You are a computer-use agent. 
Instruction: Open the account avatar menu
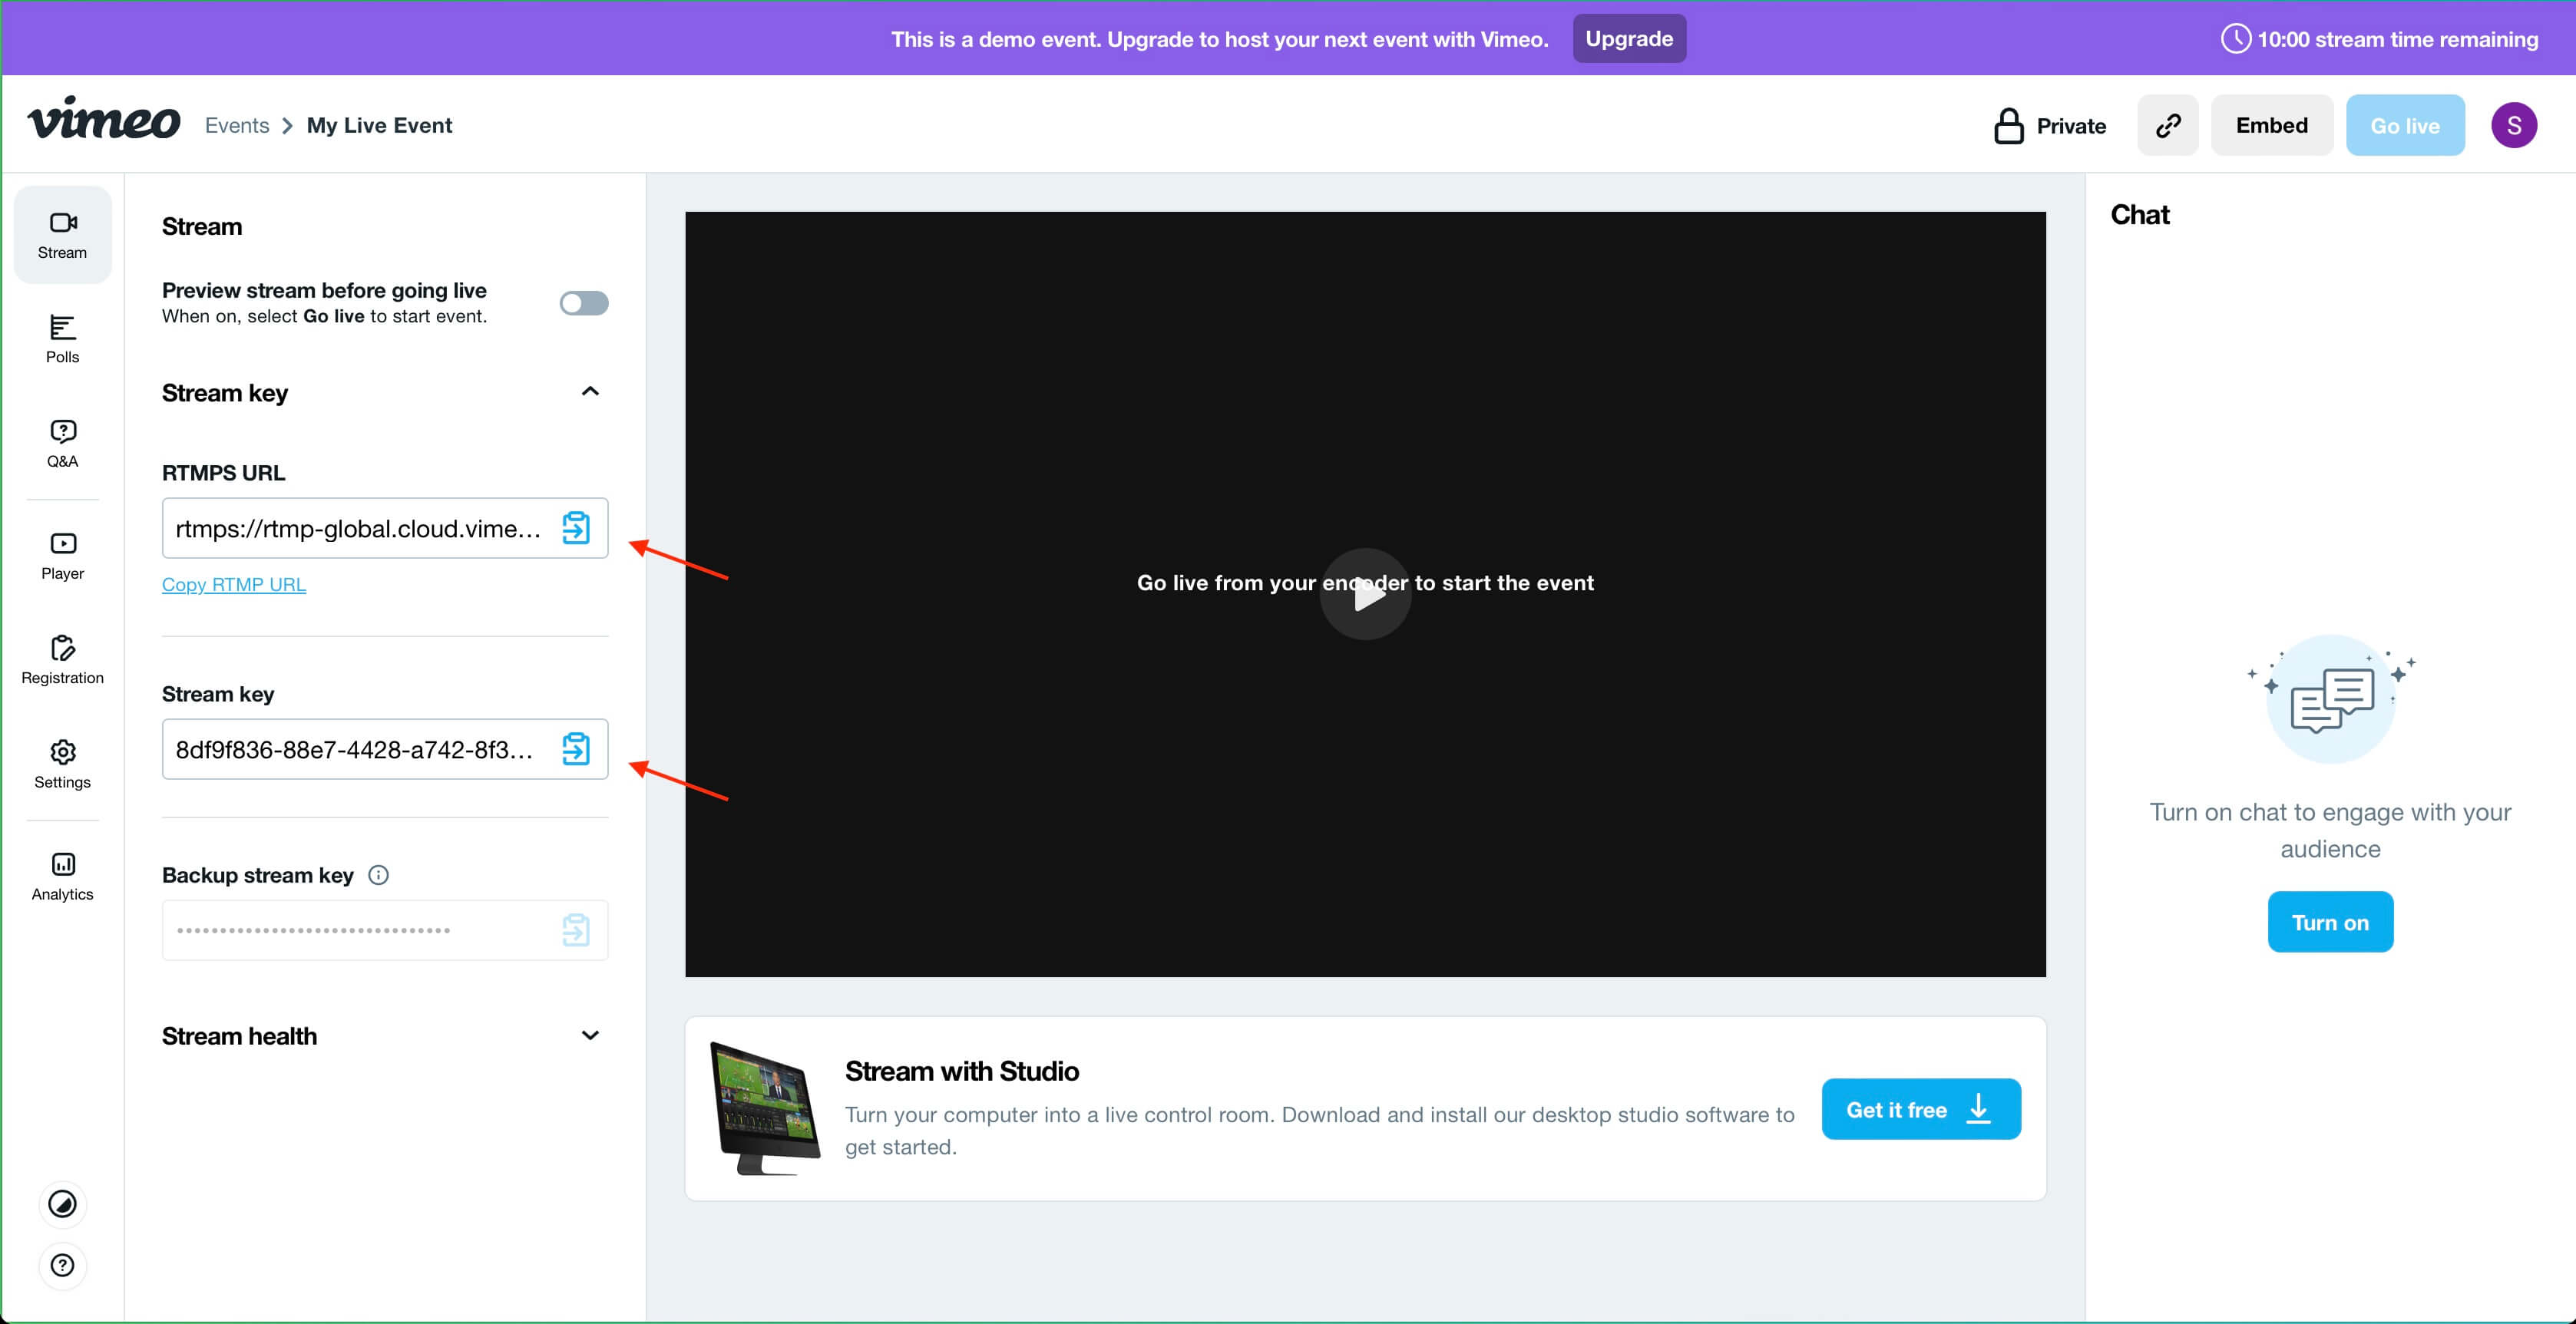tap(2514, 124)
